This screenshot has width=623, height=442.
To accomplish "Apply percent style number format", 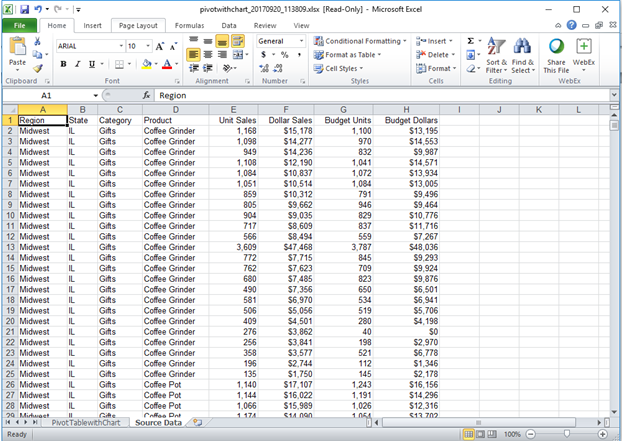I will coord(285,55).
